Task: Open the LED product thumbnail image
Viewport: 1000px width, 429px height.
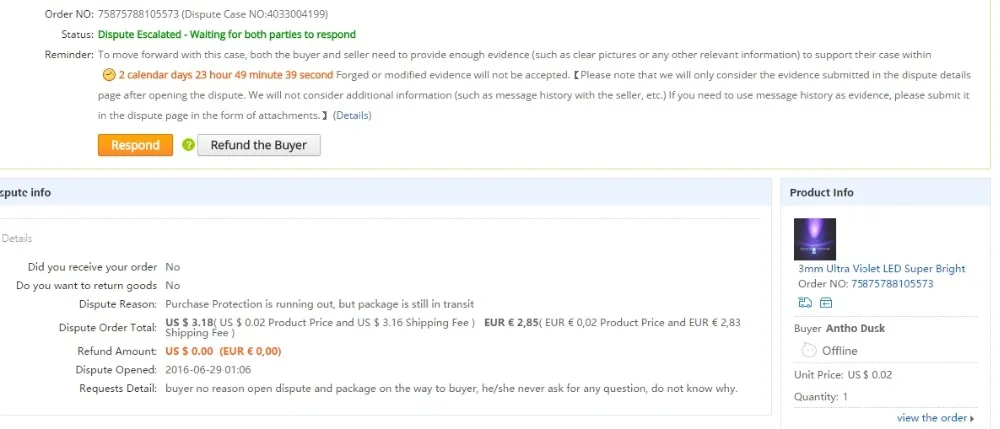Action: point(814,239)
